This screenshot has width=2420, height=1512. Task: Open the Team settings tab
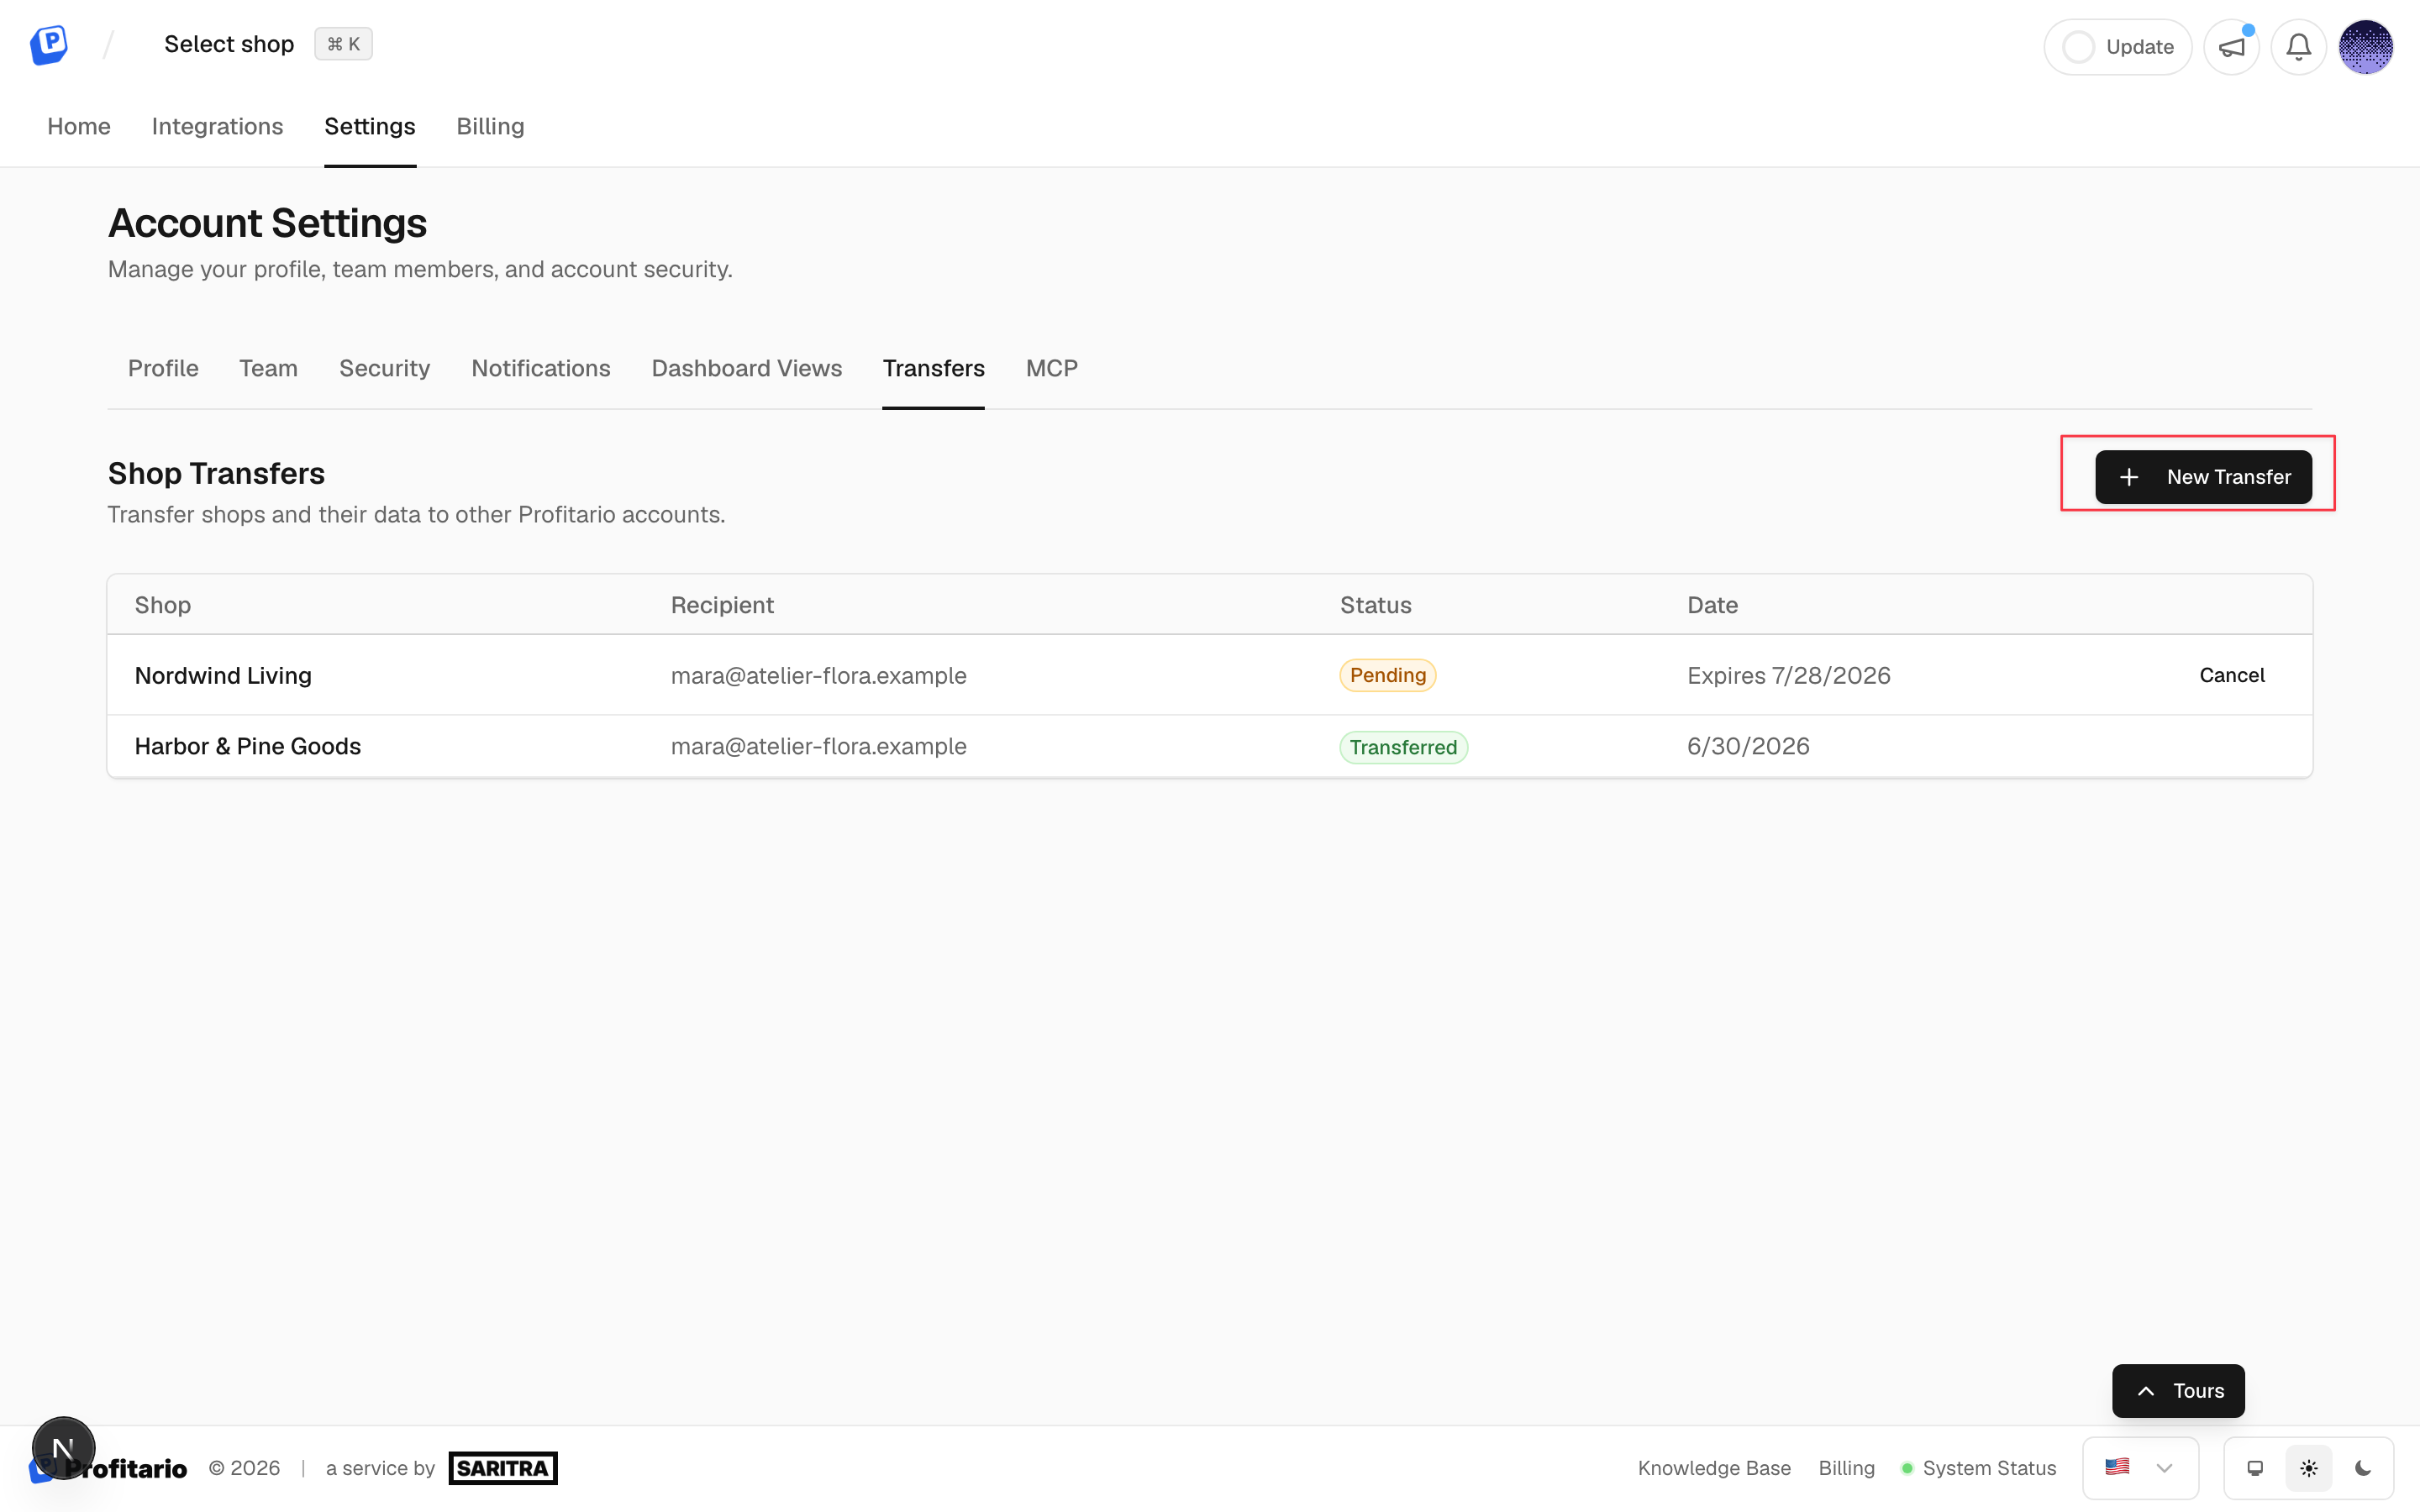click(x=268, y=368)
